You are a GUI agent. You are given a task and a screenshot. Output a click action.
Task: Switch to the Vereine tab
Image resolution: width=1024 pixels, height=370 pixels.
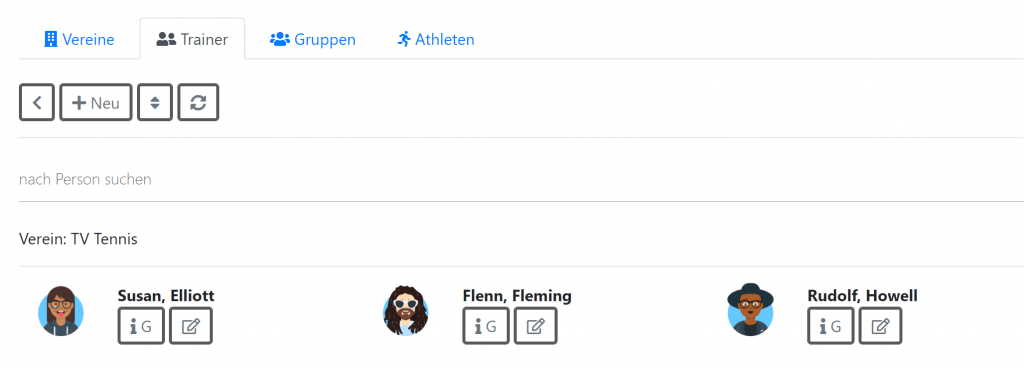[79, 39]
